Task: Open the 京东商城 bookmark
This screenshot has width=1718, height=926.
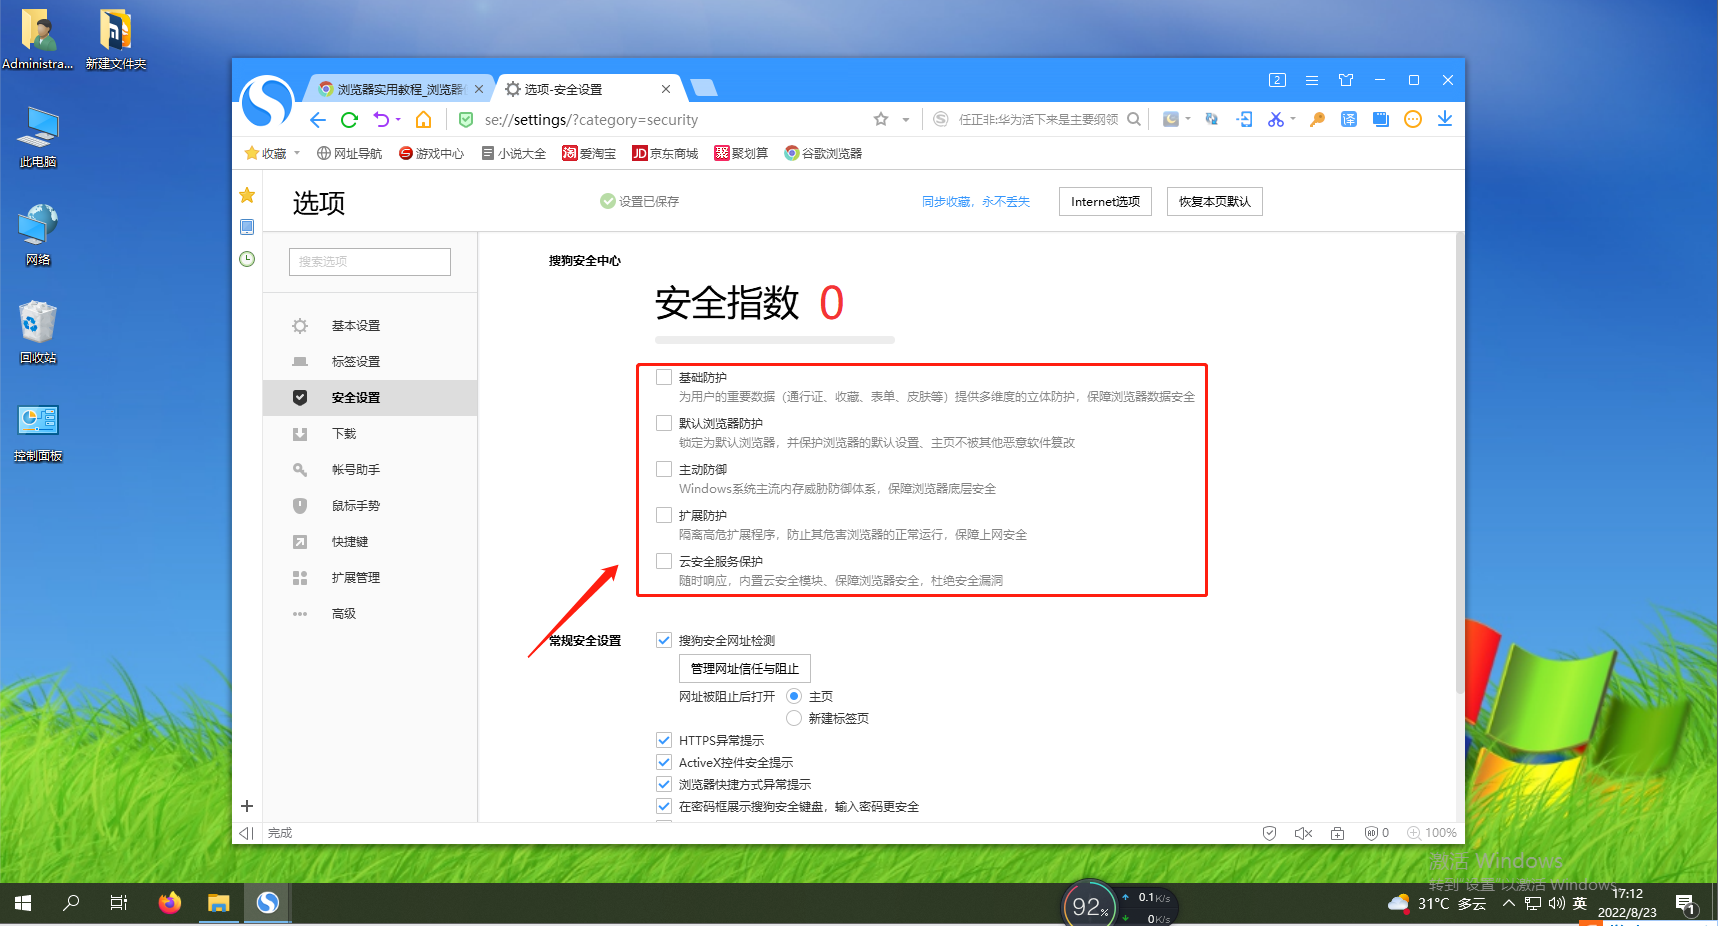Action: (665, 153)
